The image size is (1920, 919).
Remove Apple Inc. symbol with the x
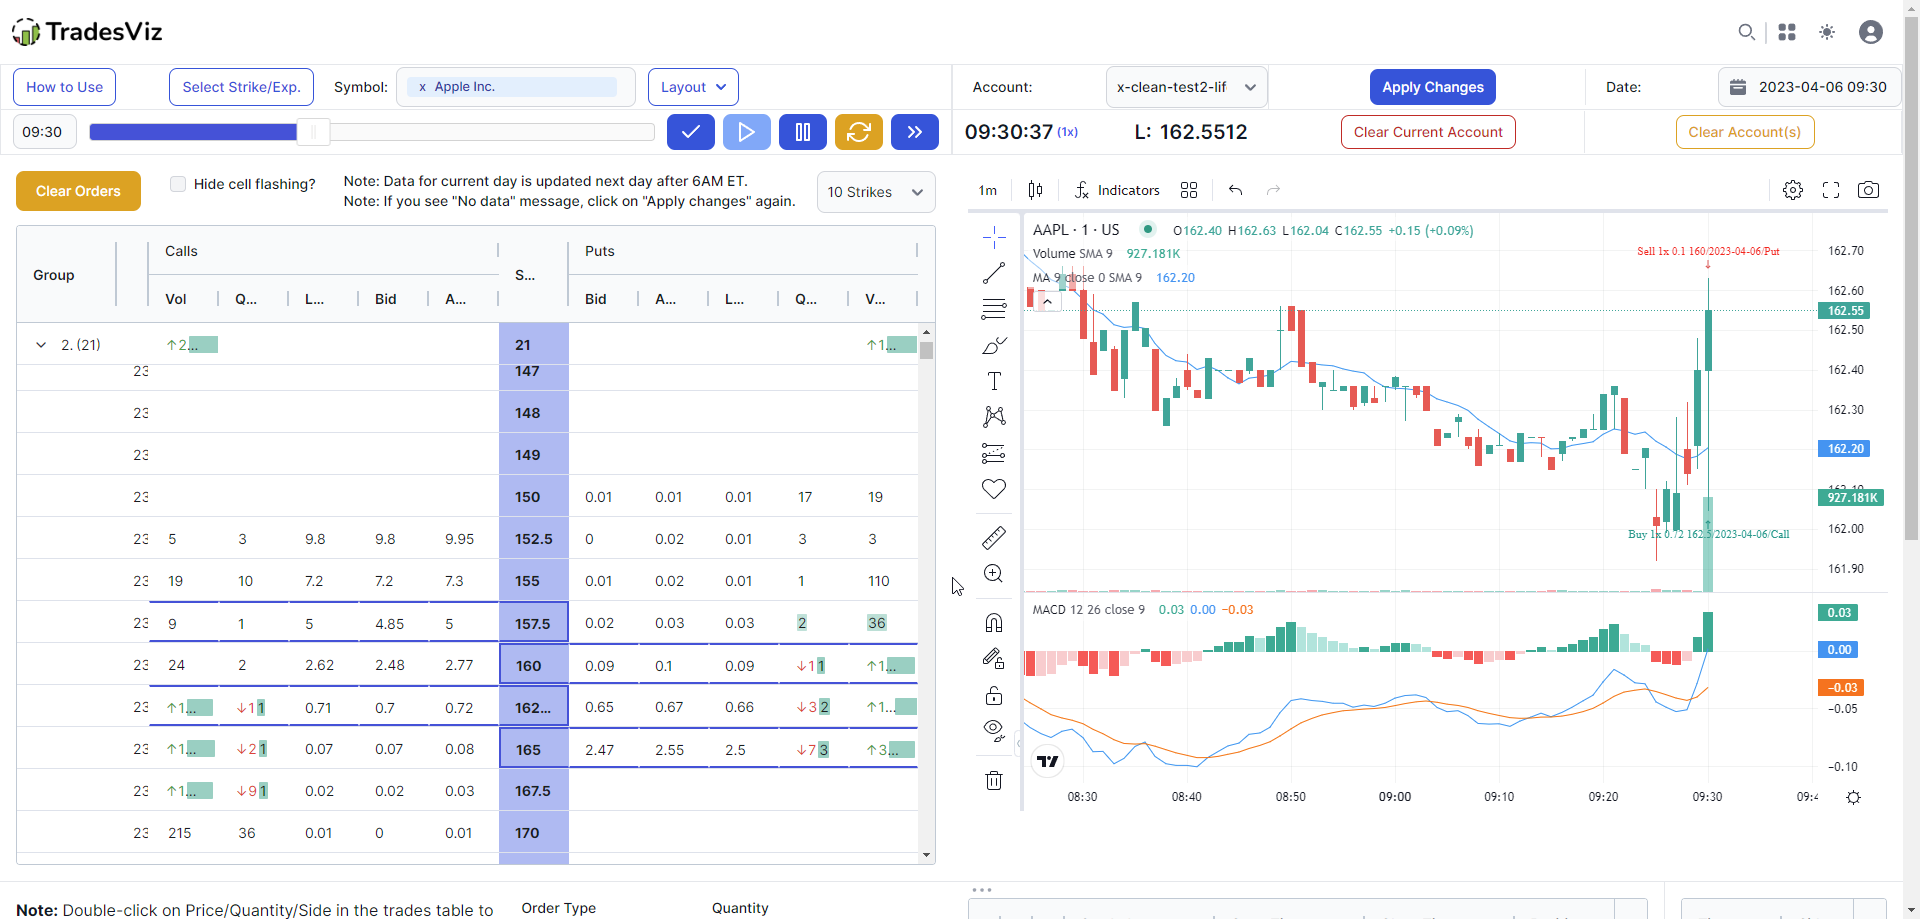423,87
